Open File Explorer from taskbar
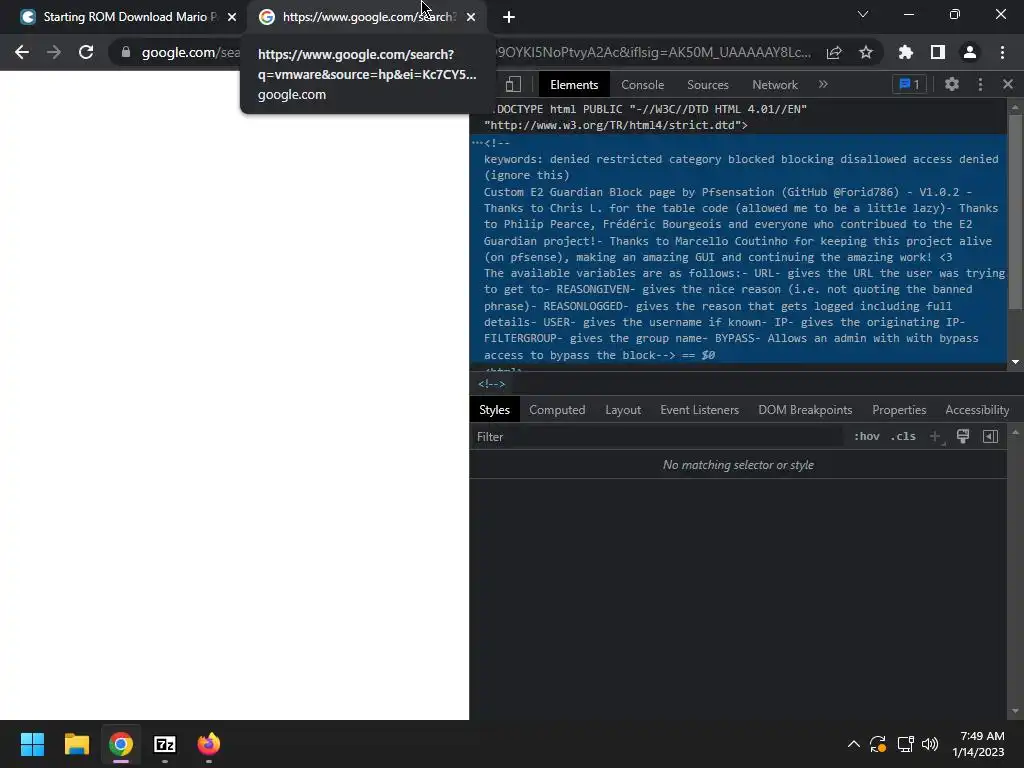1024x768 pixels. (76, 744)
